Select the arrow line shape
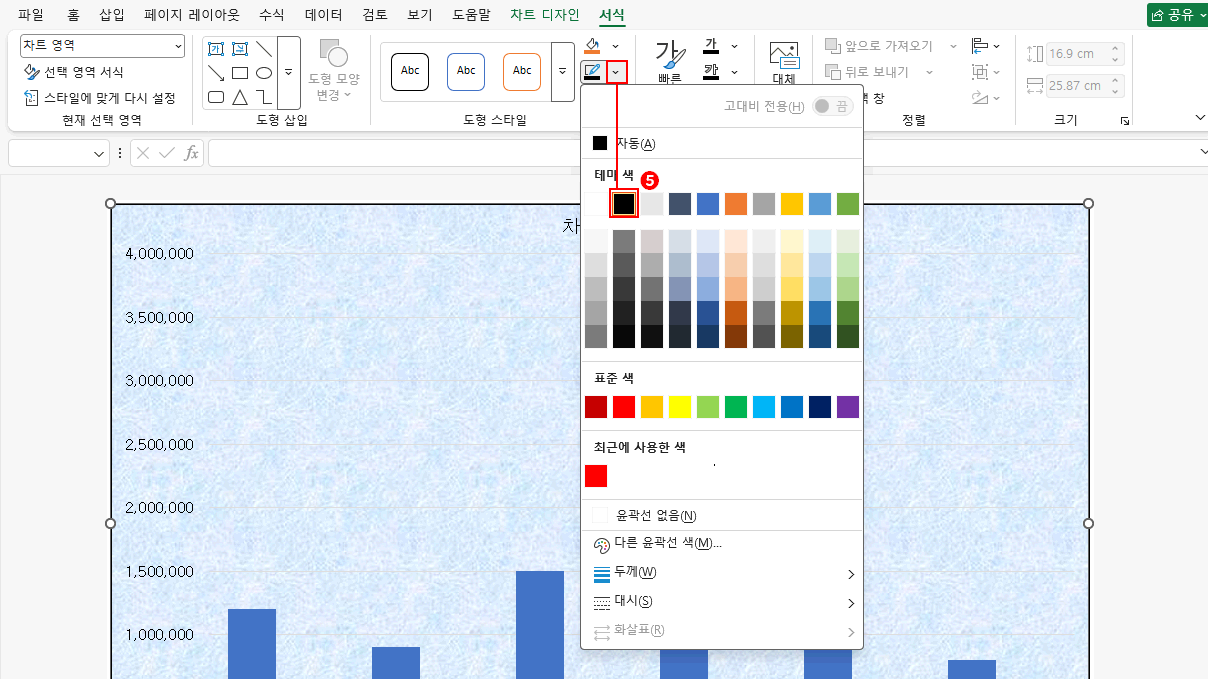 [x=215, y=73]
